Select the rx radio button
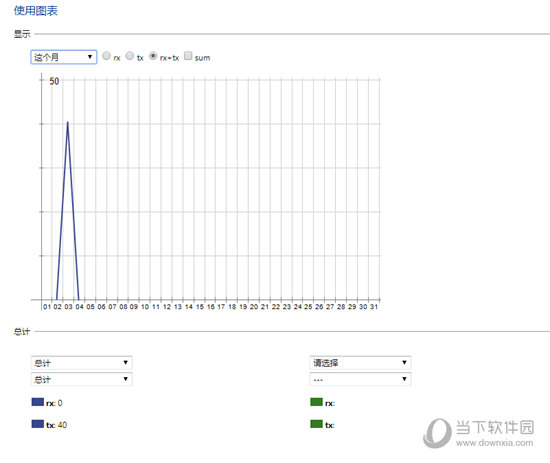550x463 pixels. click(x=106, y=56)
